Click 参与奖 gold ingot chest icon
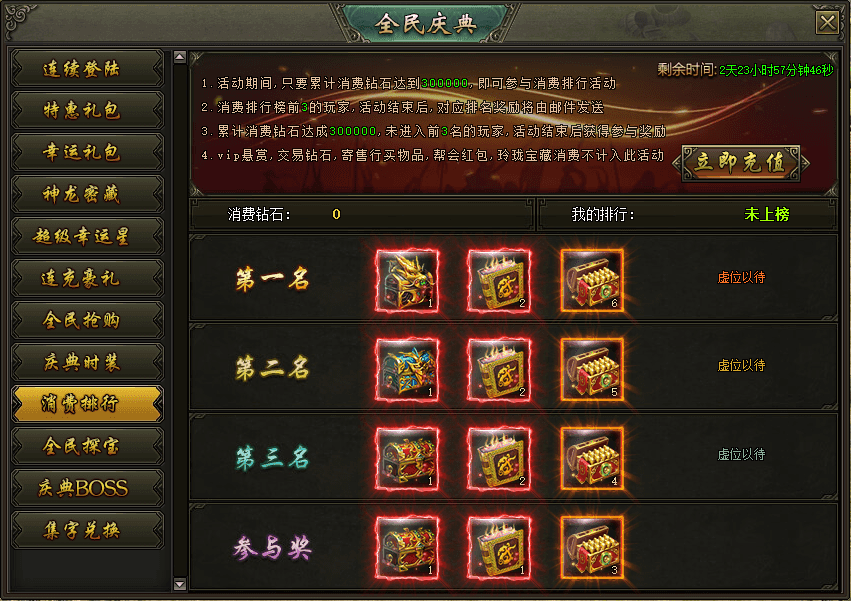Screen dimensions: 851x601 [592, 548]
